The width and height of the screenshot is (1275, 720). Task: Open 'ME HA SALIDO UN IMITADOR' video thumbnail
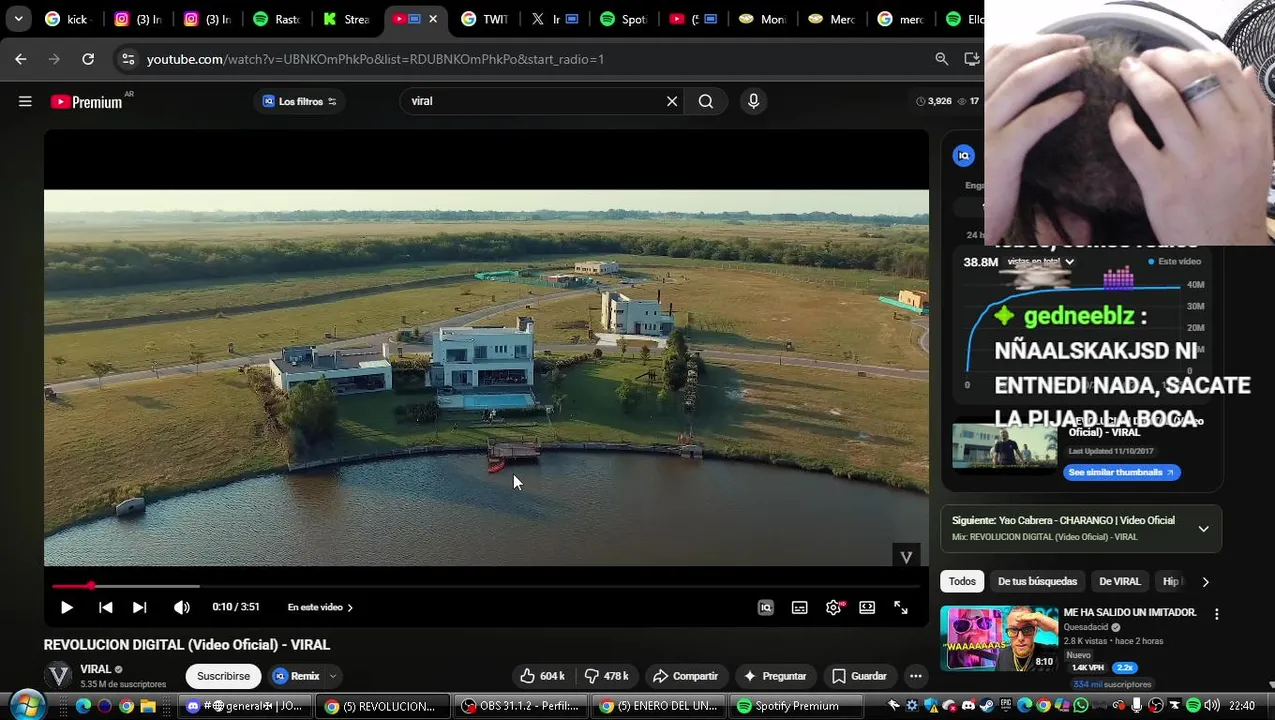point(999,638)
